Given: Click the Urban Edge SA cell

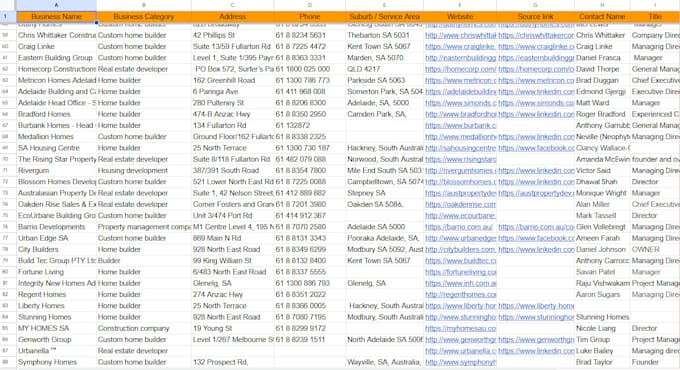Looking at the screenshot, I should tap(56, 238).
